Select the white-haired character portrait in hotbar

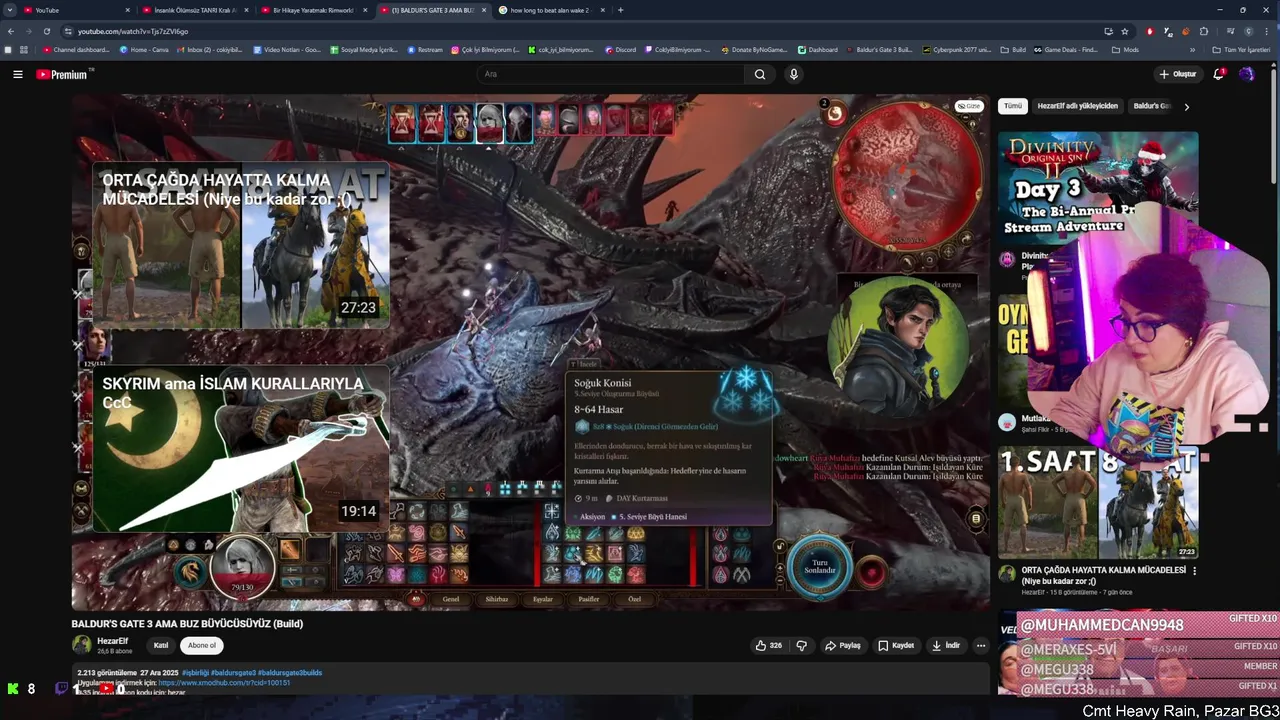[241, 567]
